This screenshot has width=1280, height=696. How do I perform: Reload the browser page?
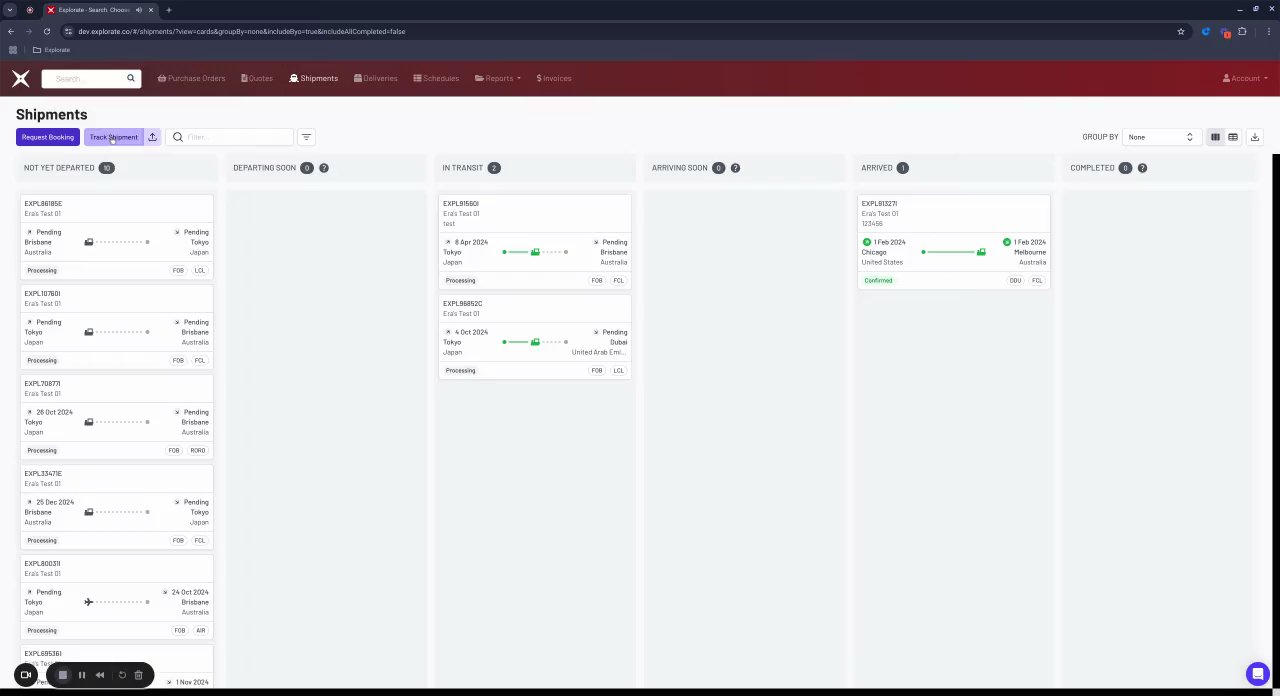pos(46,31)
